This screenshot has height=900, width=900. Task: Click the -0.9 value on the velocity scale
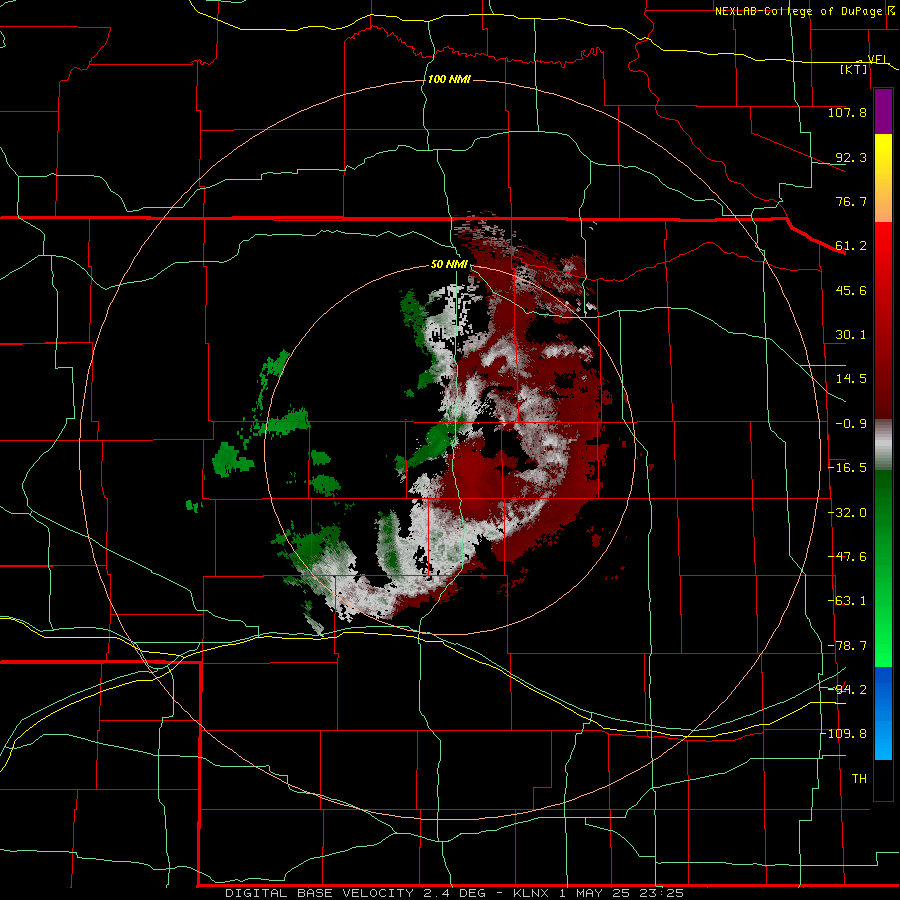pyautogui.click(x=851, y=424)
